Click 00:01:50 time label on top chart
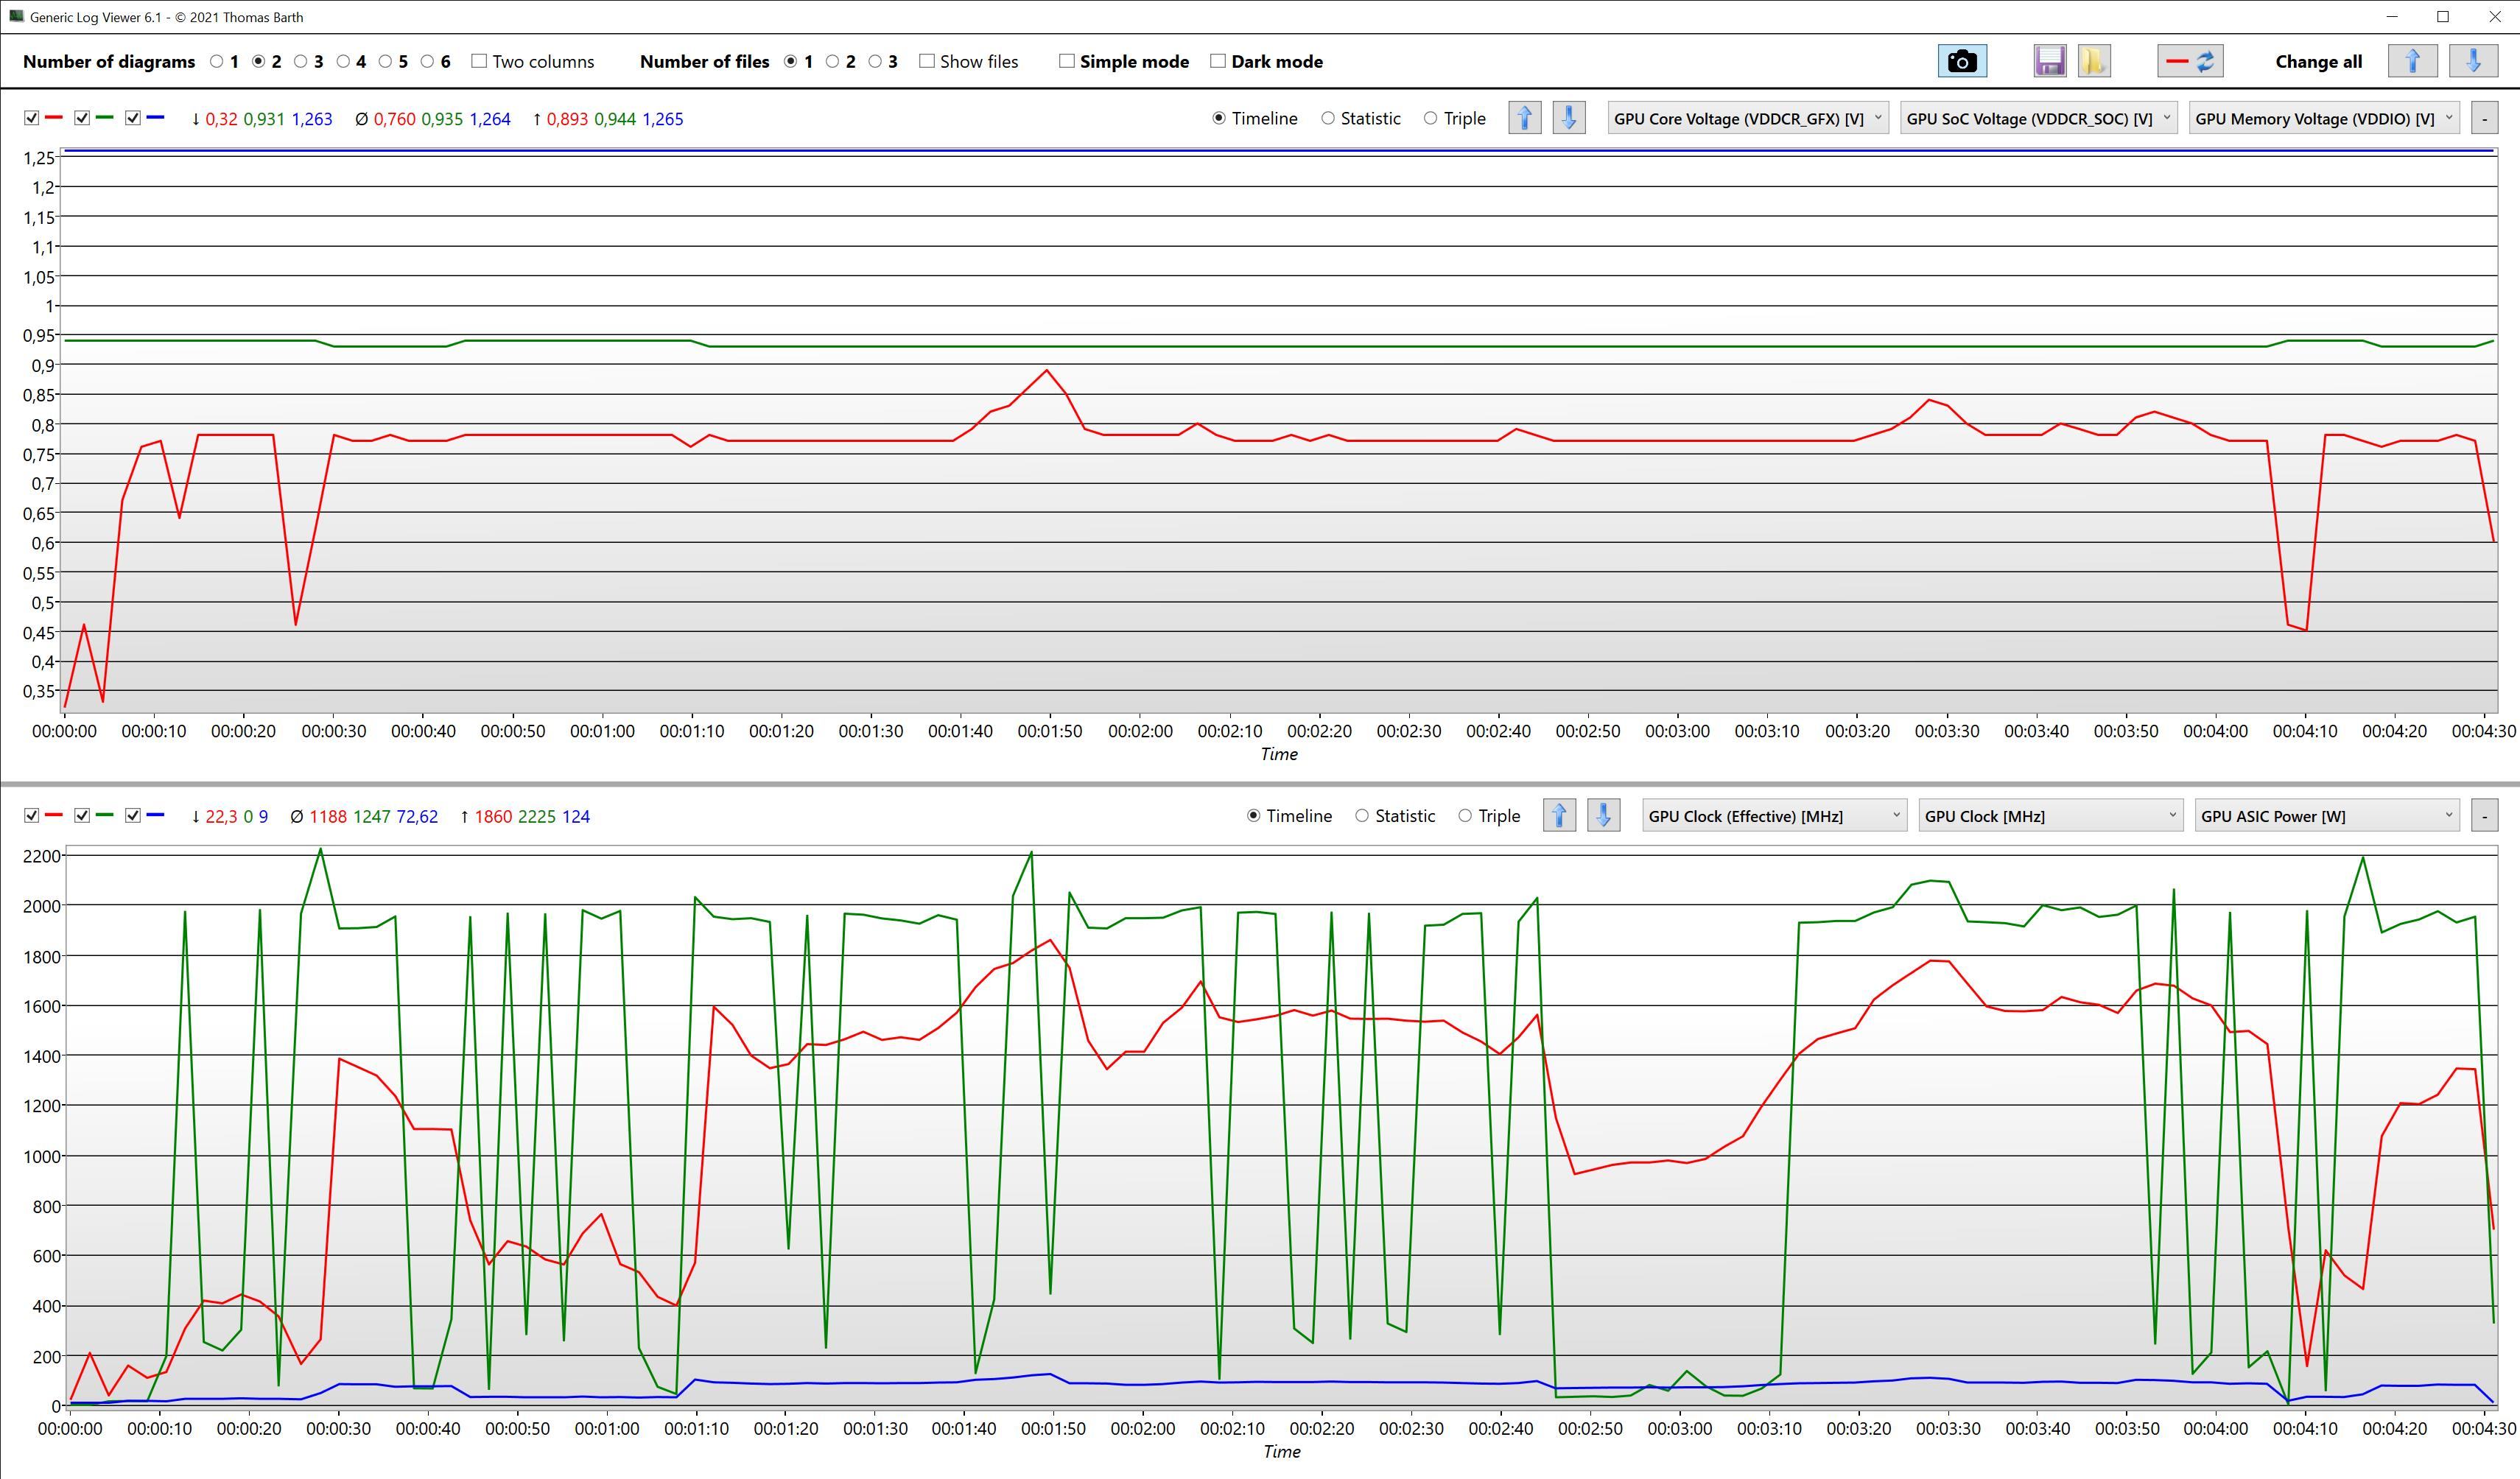 [x=1050, y=731]
